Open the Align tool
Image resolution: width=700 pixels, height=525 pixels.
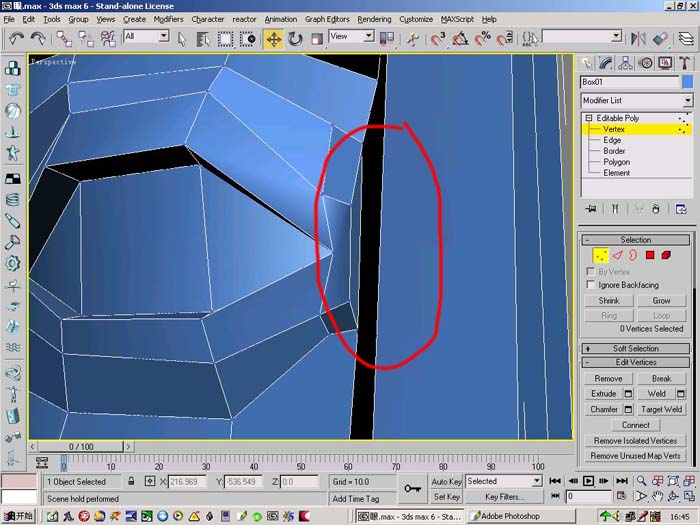660,39
